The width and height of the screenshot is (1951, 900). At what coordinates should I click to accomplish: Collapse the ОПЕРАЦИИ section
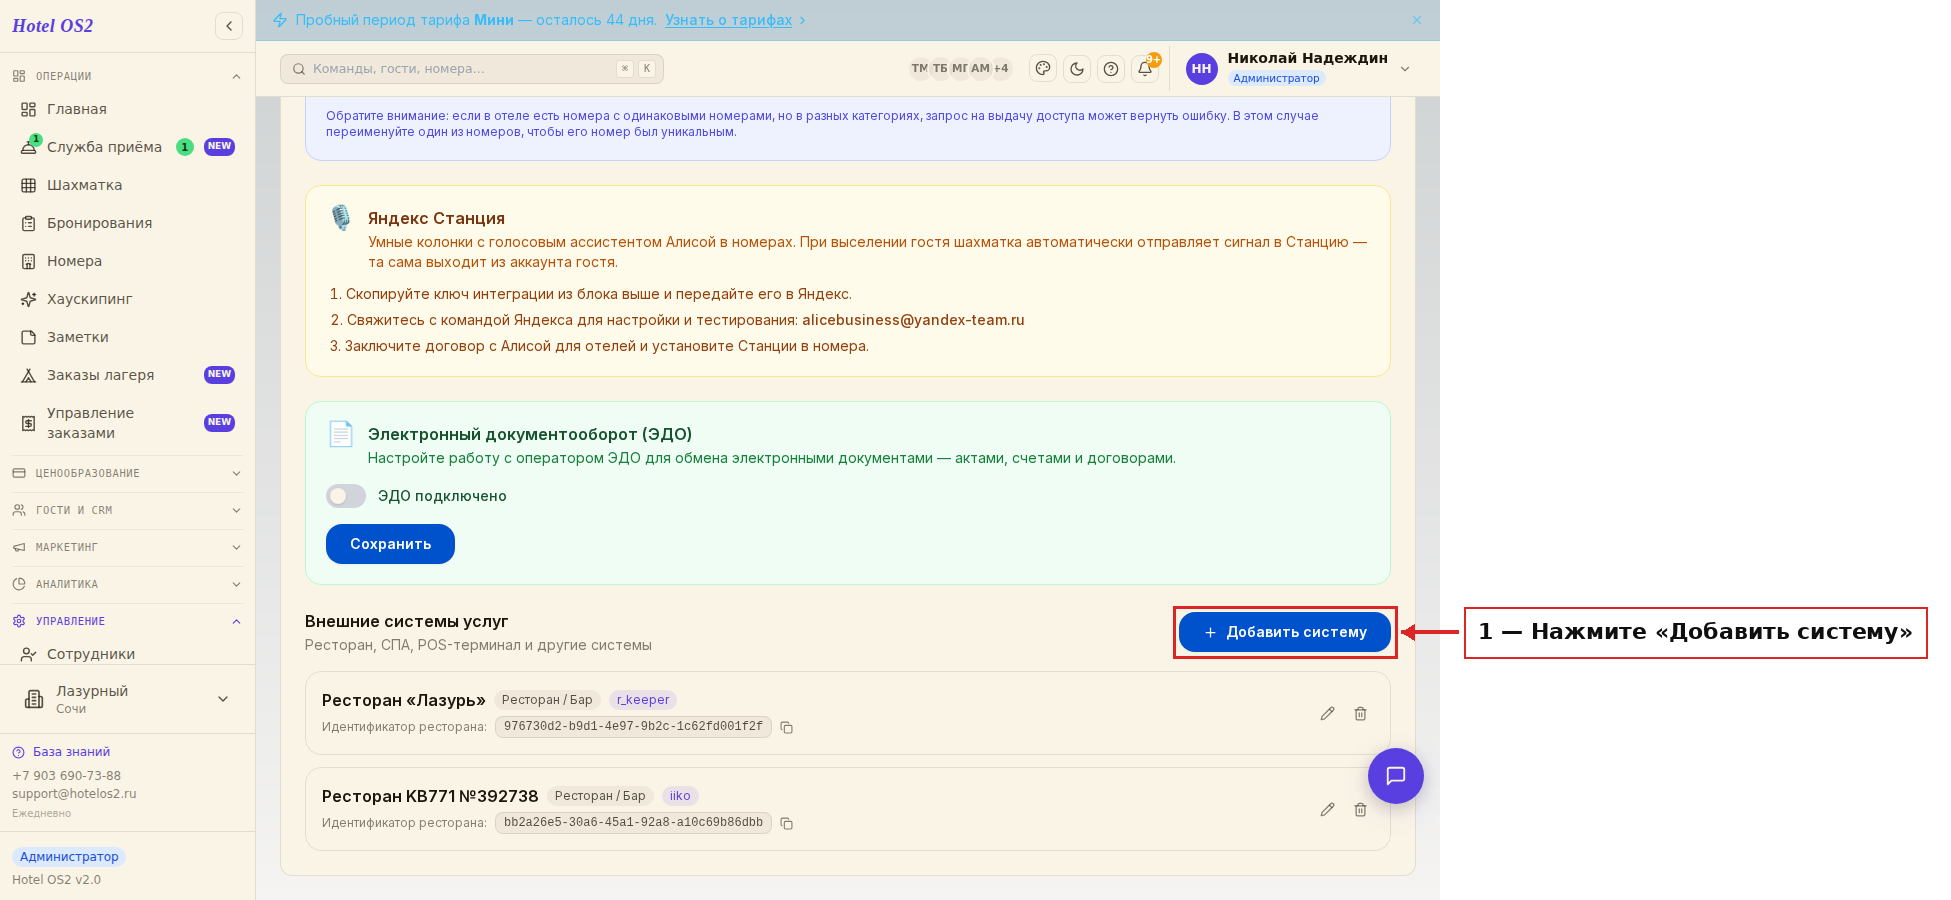[127, 76]
